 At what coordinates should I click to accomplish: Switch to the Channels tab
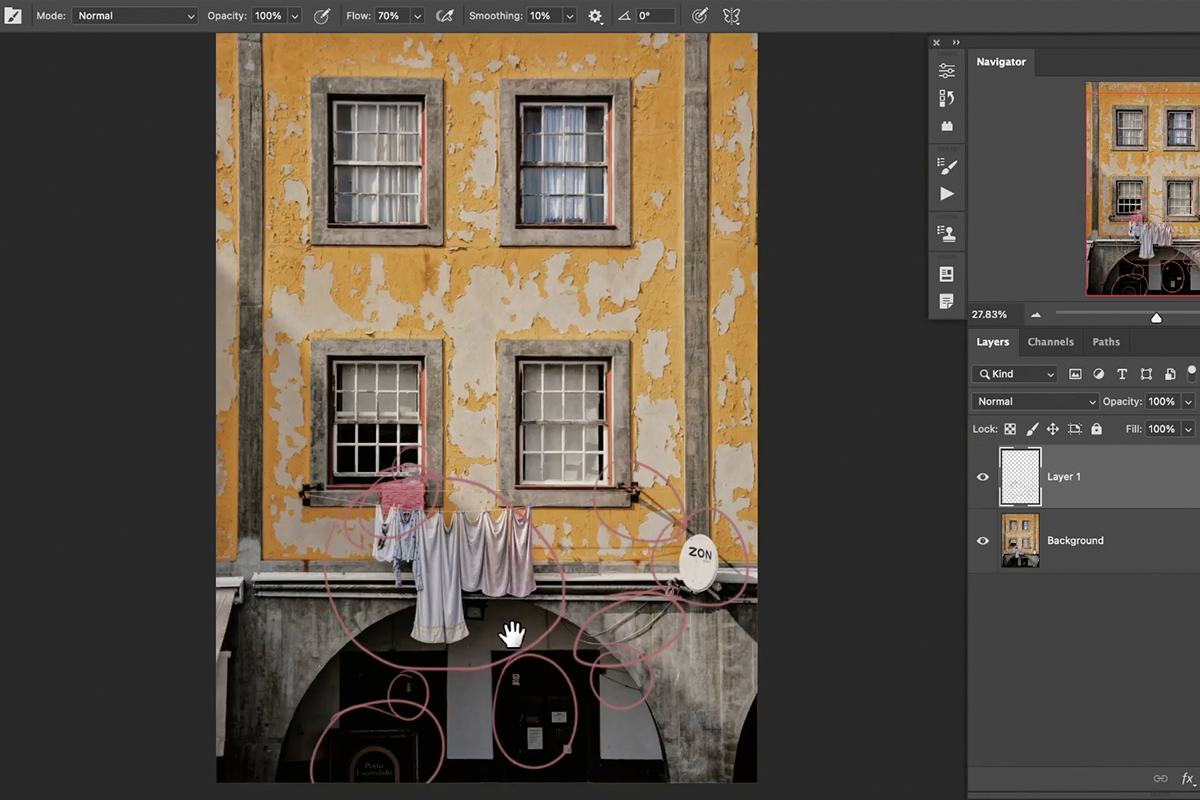click(x=1051, y=341)
